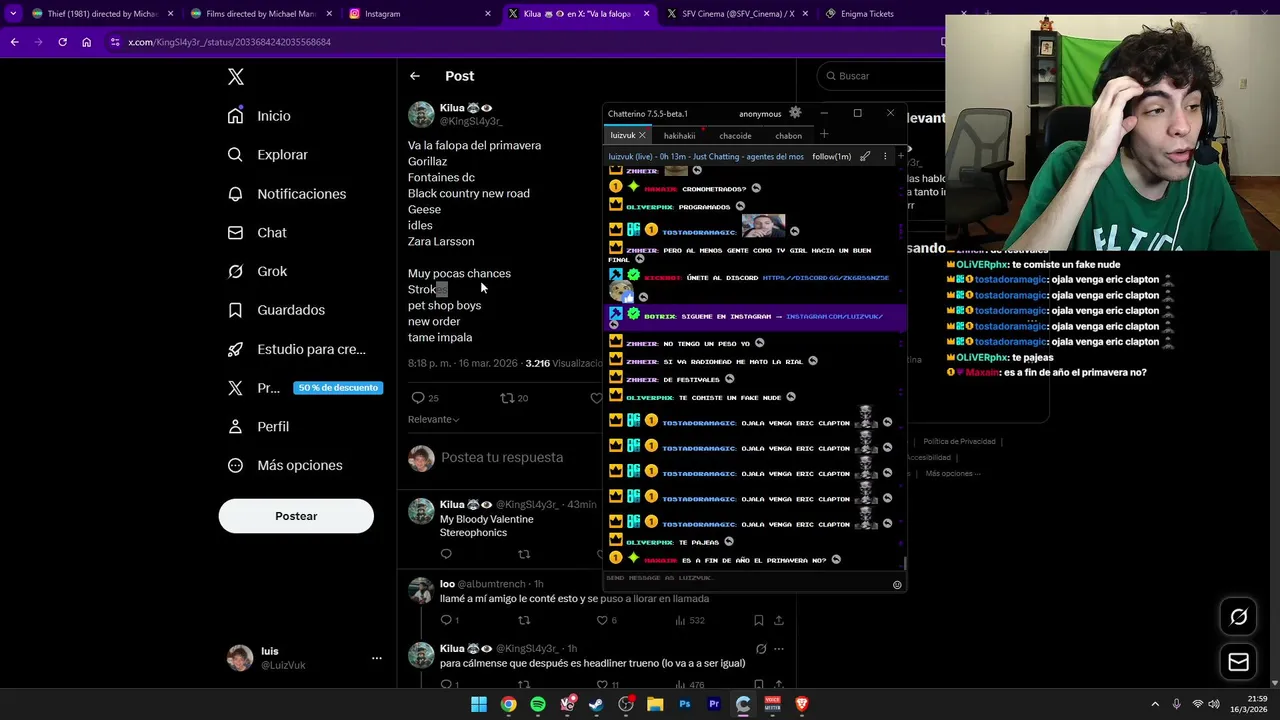Open the Chat messages section
1280x720 pixels.
pyautogui.click(x=257, y=233)
